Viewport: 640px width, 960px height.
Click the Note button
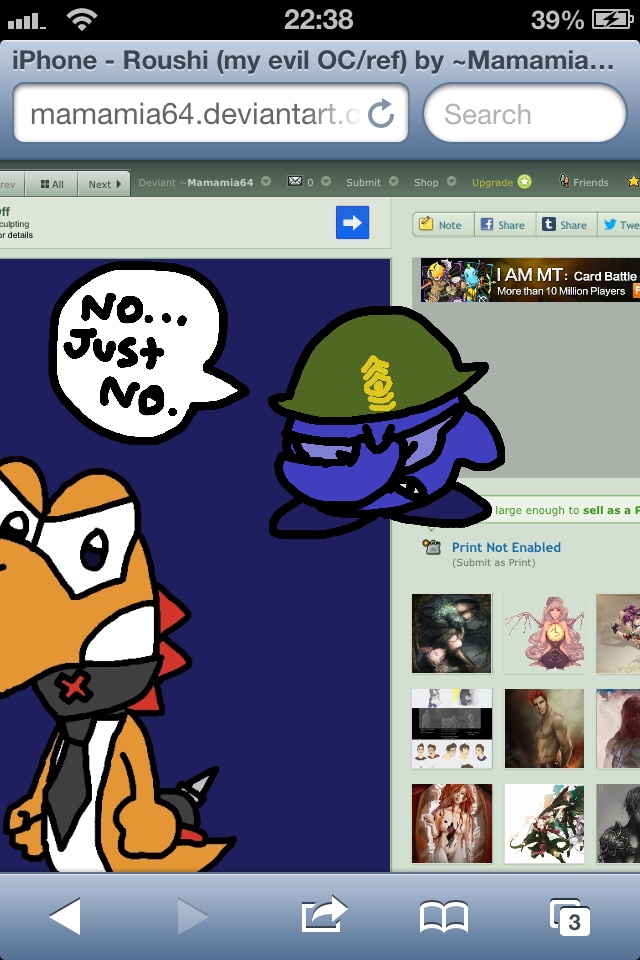443,225
